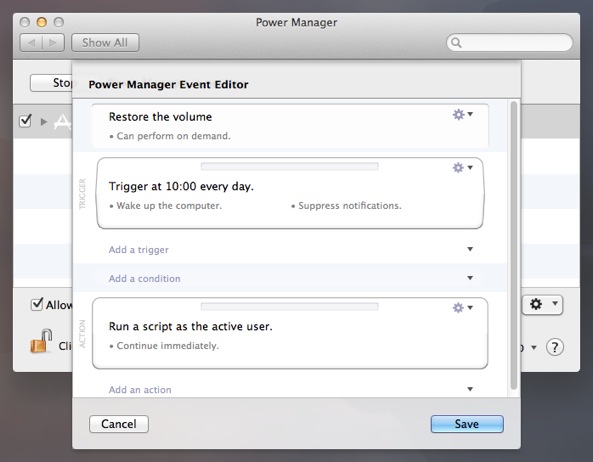The width and height of the screenshot is (593, 462).
Task: Click the search magnifier icon
Action: point(456,43)
